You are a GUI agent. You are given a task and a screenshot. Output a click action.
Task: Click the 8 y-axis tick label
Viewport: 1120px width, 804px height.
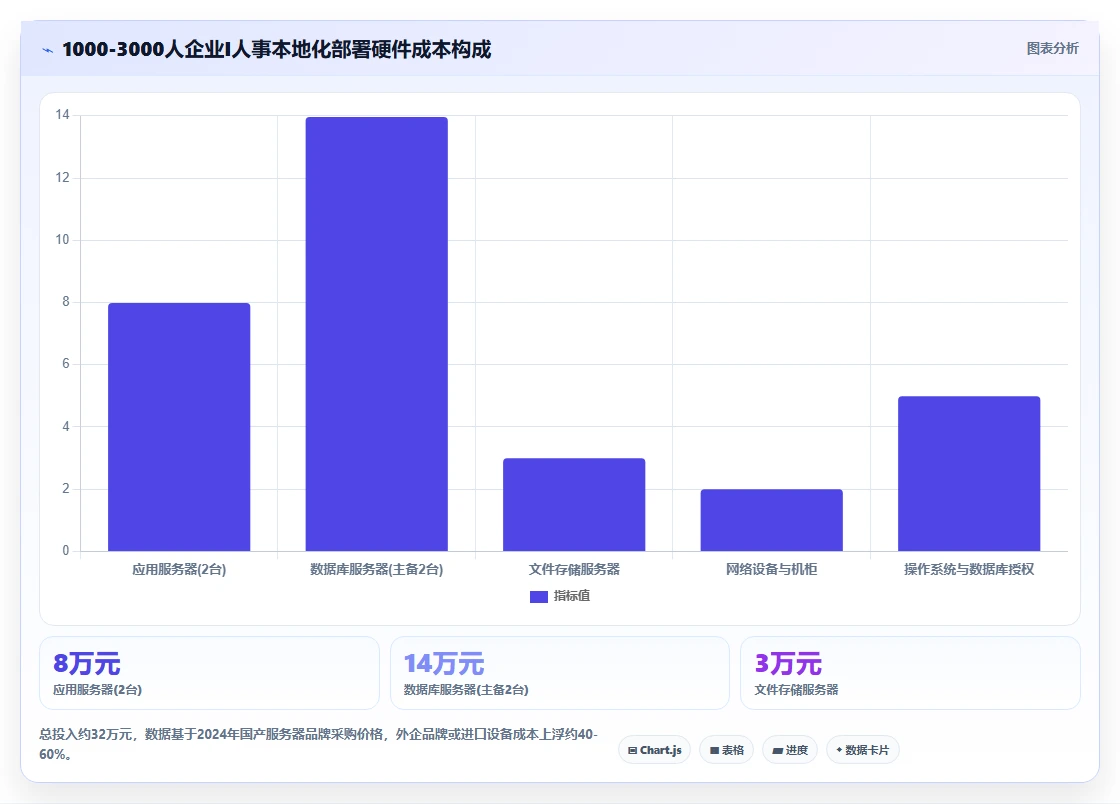point(66,302)
